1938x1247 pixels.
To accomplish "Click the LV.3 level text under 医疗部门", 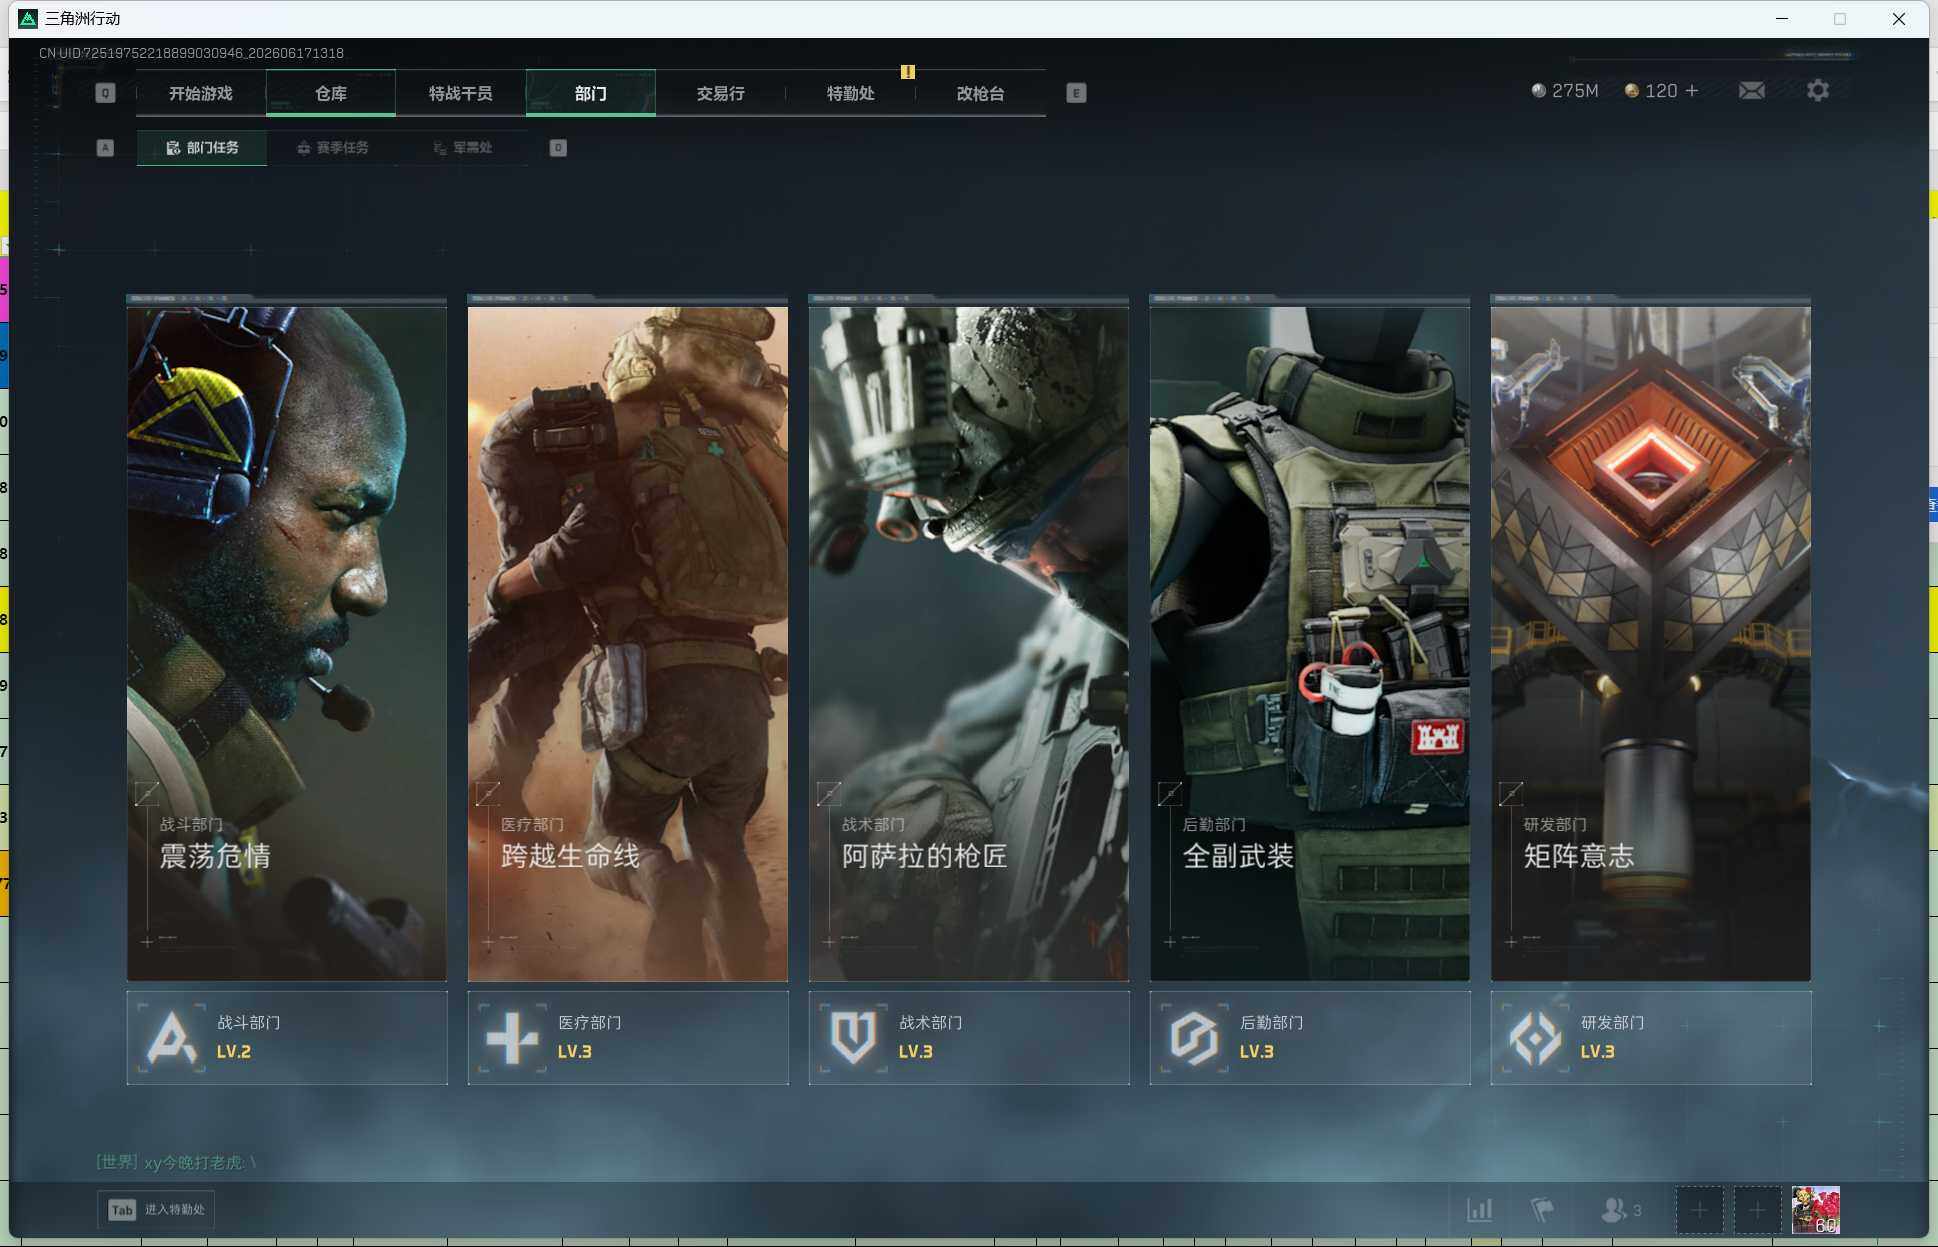I will click(x=575, y=1052).
